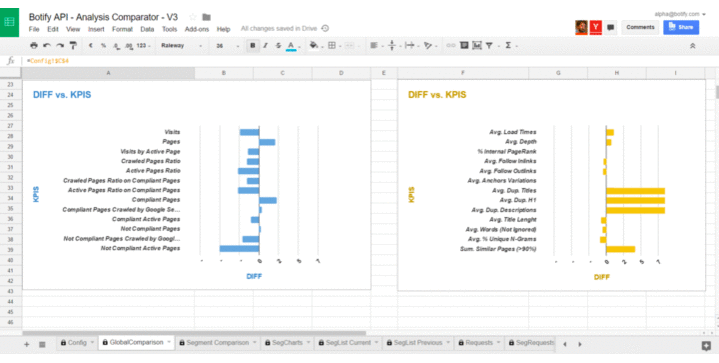
Task: Redo the last action
Action: click(60, 45)
